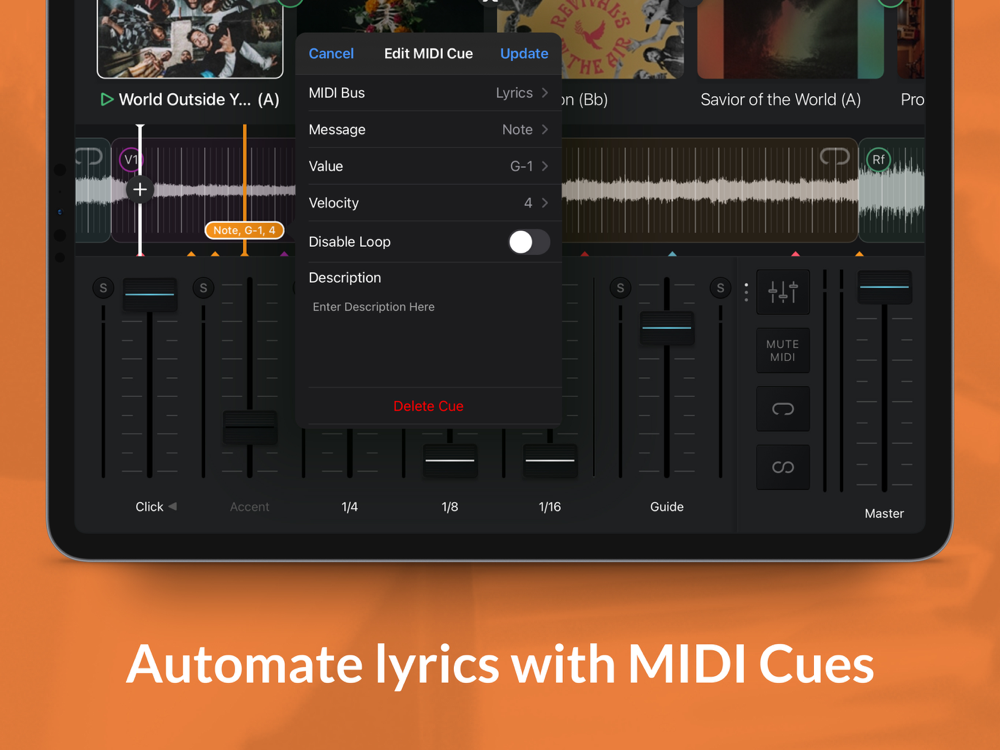Screen dimensions: 1000x750
Task: Click the 1/4 channel label
Action: pyautogui.click(x=349, y=507)
